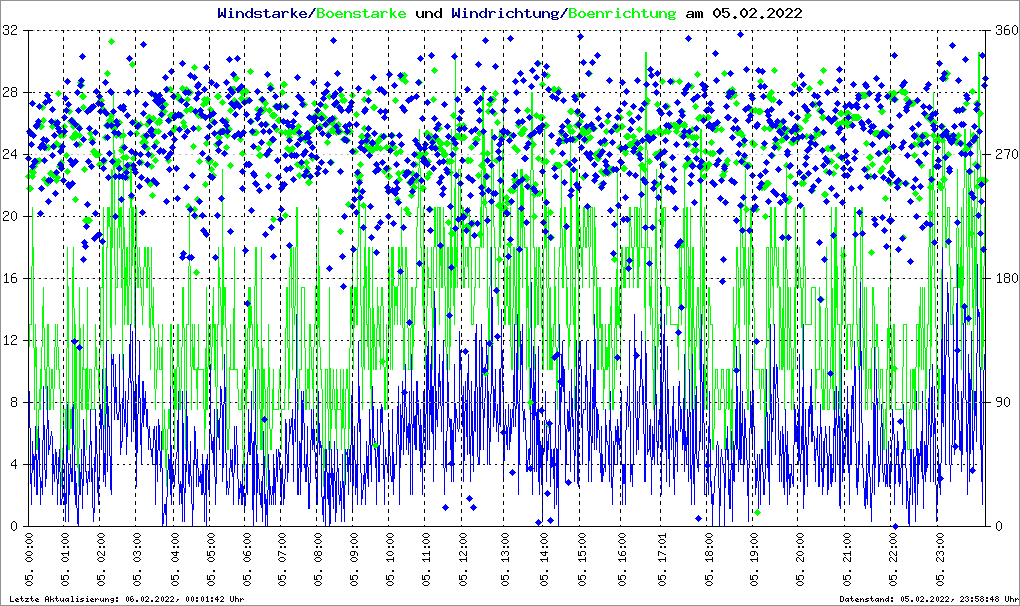Select the 16 value on left axis
This screenshot has height=606, width=1020.
tap(12, 279)
